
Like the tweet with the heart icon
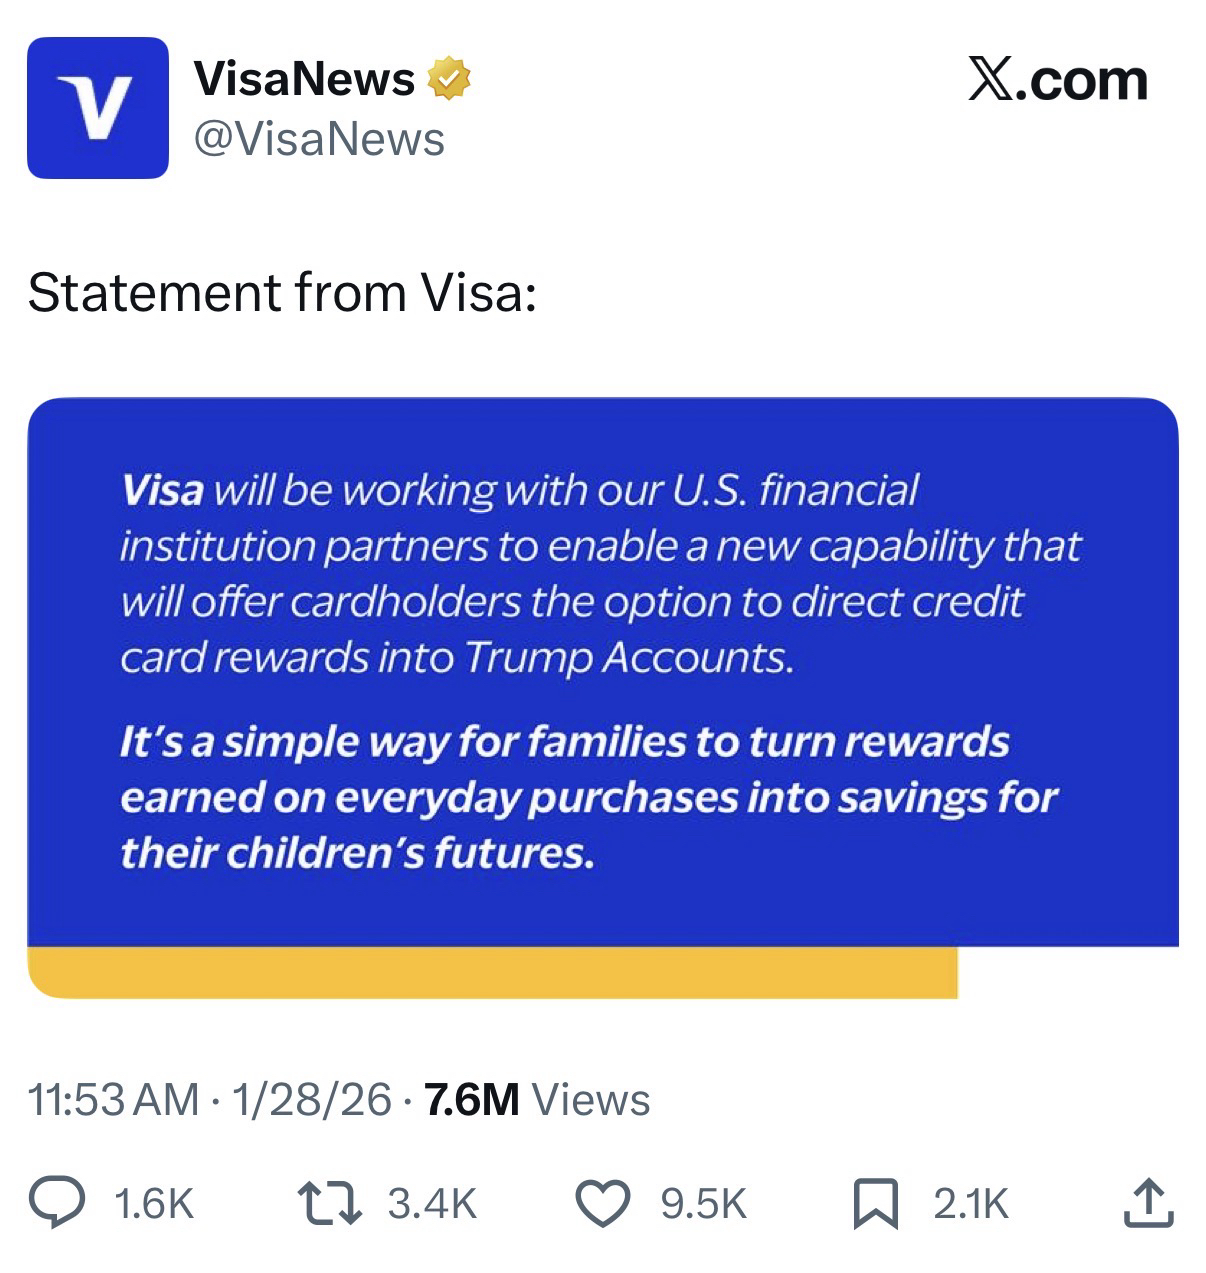(604, 1203)
